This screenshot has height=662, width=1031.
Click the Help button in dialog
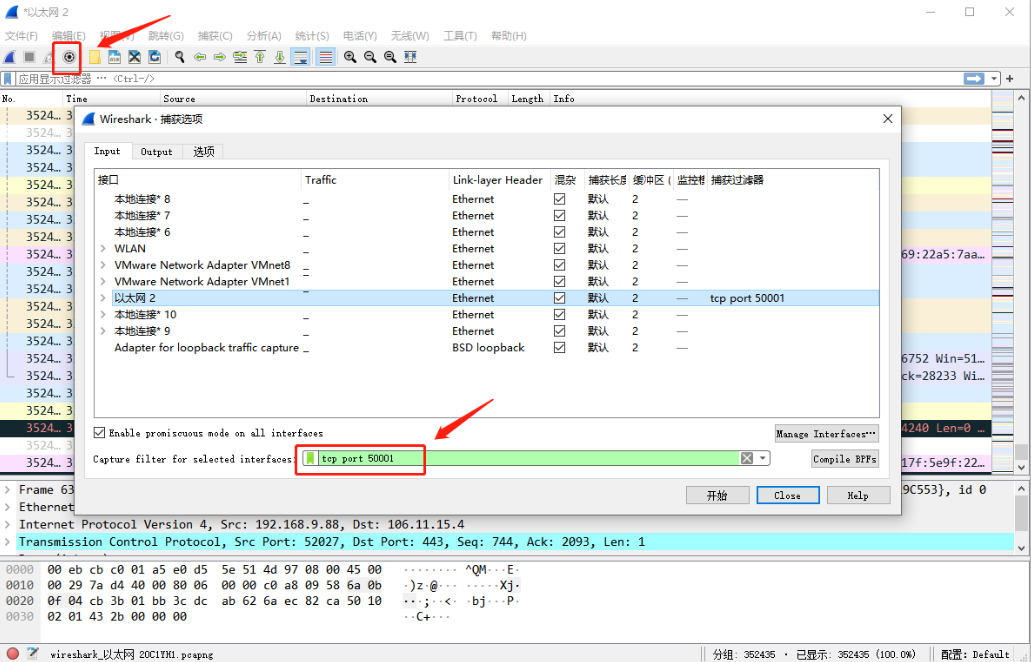pos(858,495)
